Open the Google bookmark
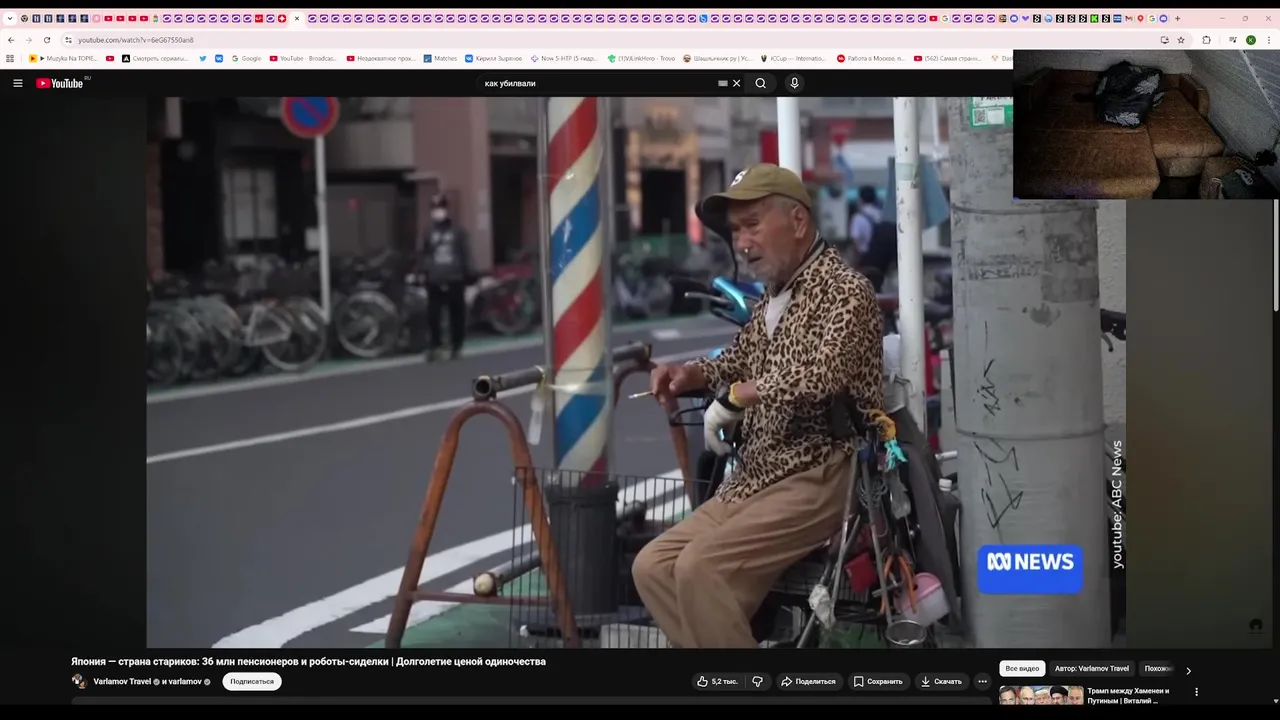Image resolution: width=1280 pixels, height=720 pixels. click(x=246, y=58)
